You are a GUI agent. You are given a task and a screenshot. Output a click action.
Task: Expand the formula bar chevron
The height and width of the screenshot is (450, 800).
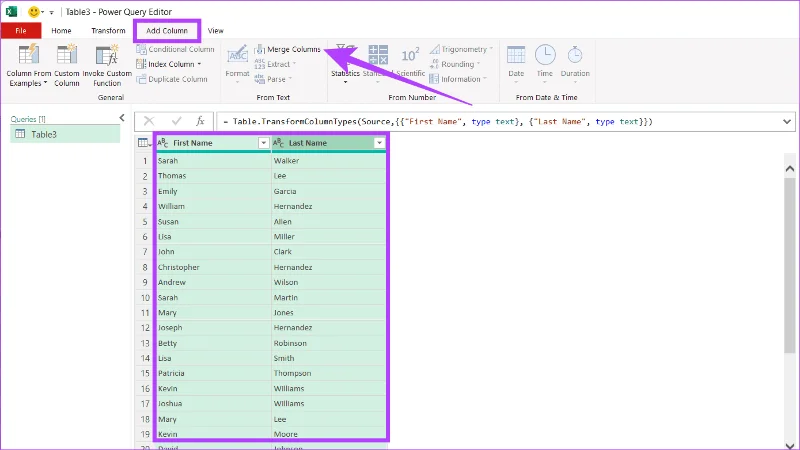click(787, 121)
